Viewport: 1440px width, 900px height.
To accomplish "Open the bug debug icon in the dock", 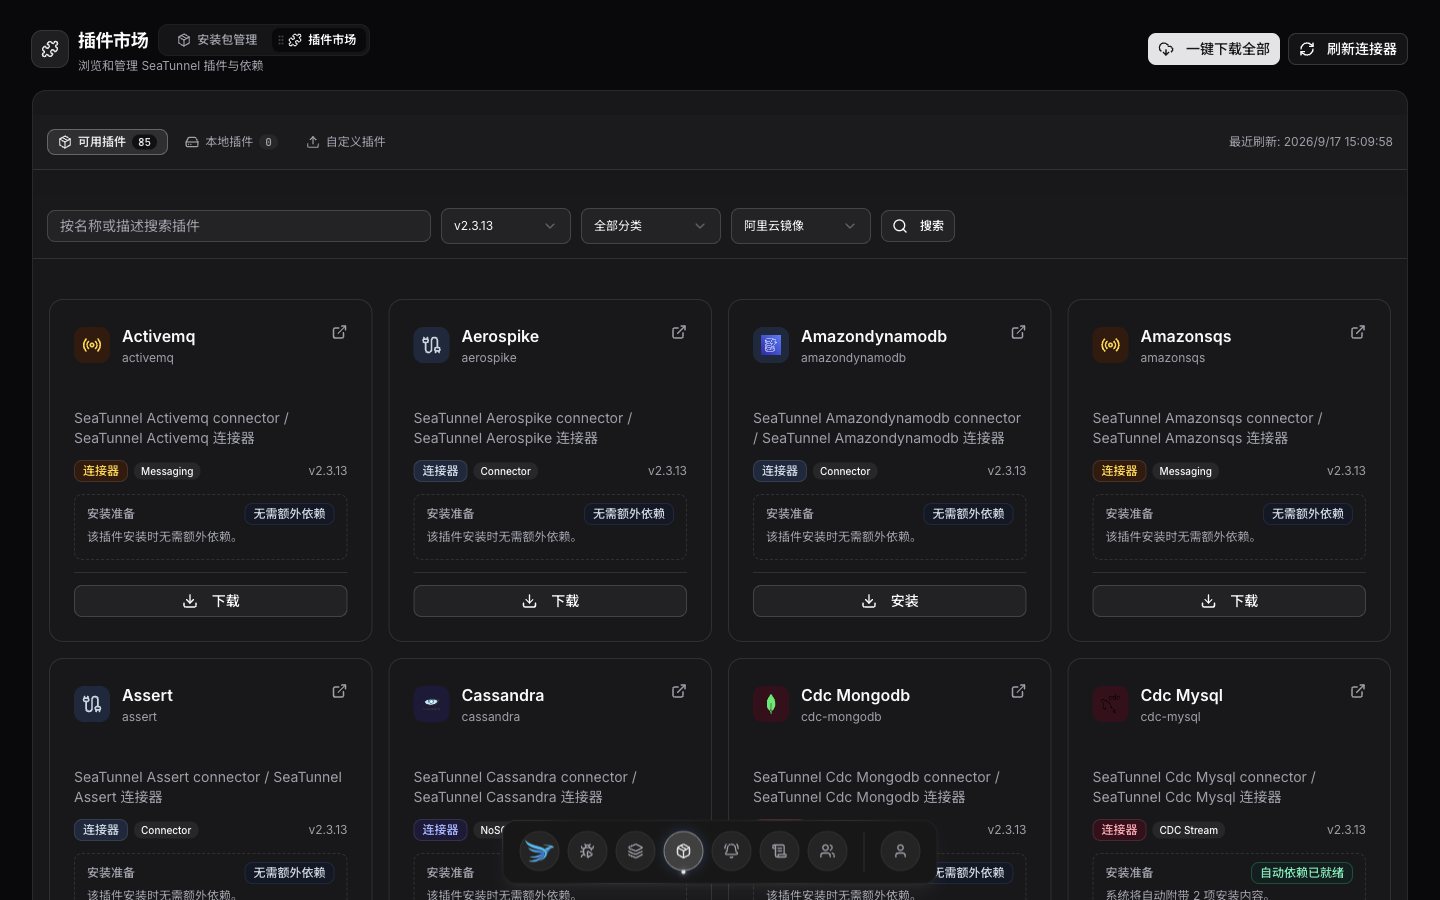I will point(588,851).
